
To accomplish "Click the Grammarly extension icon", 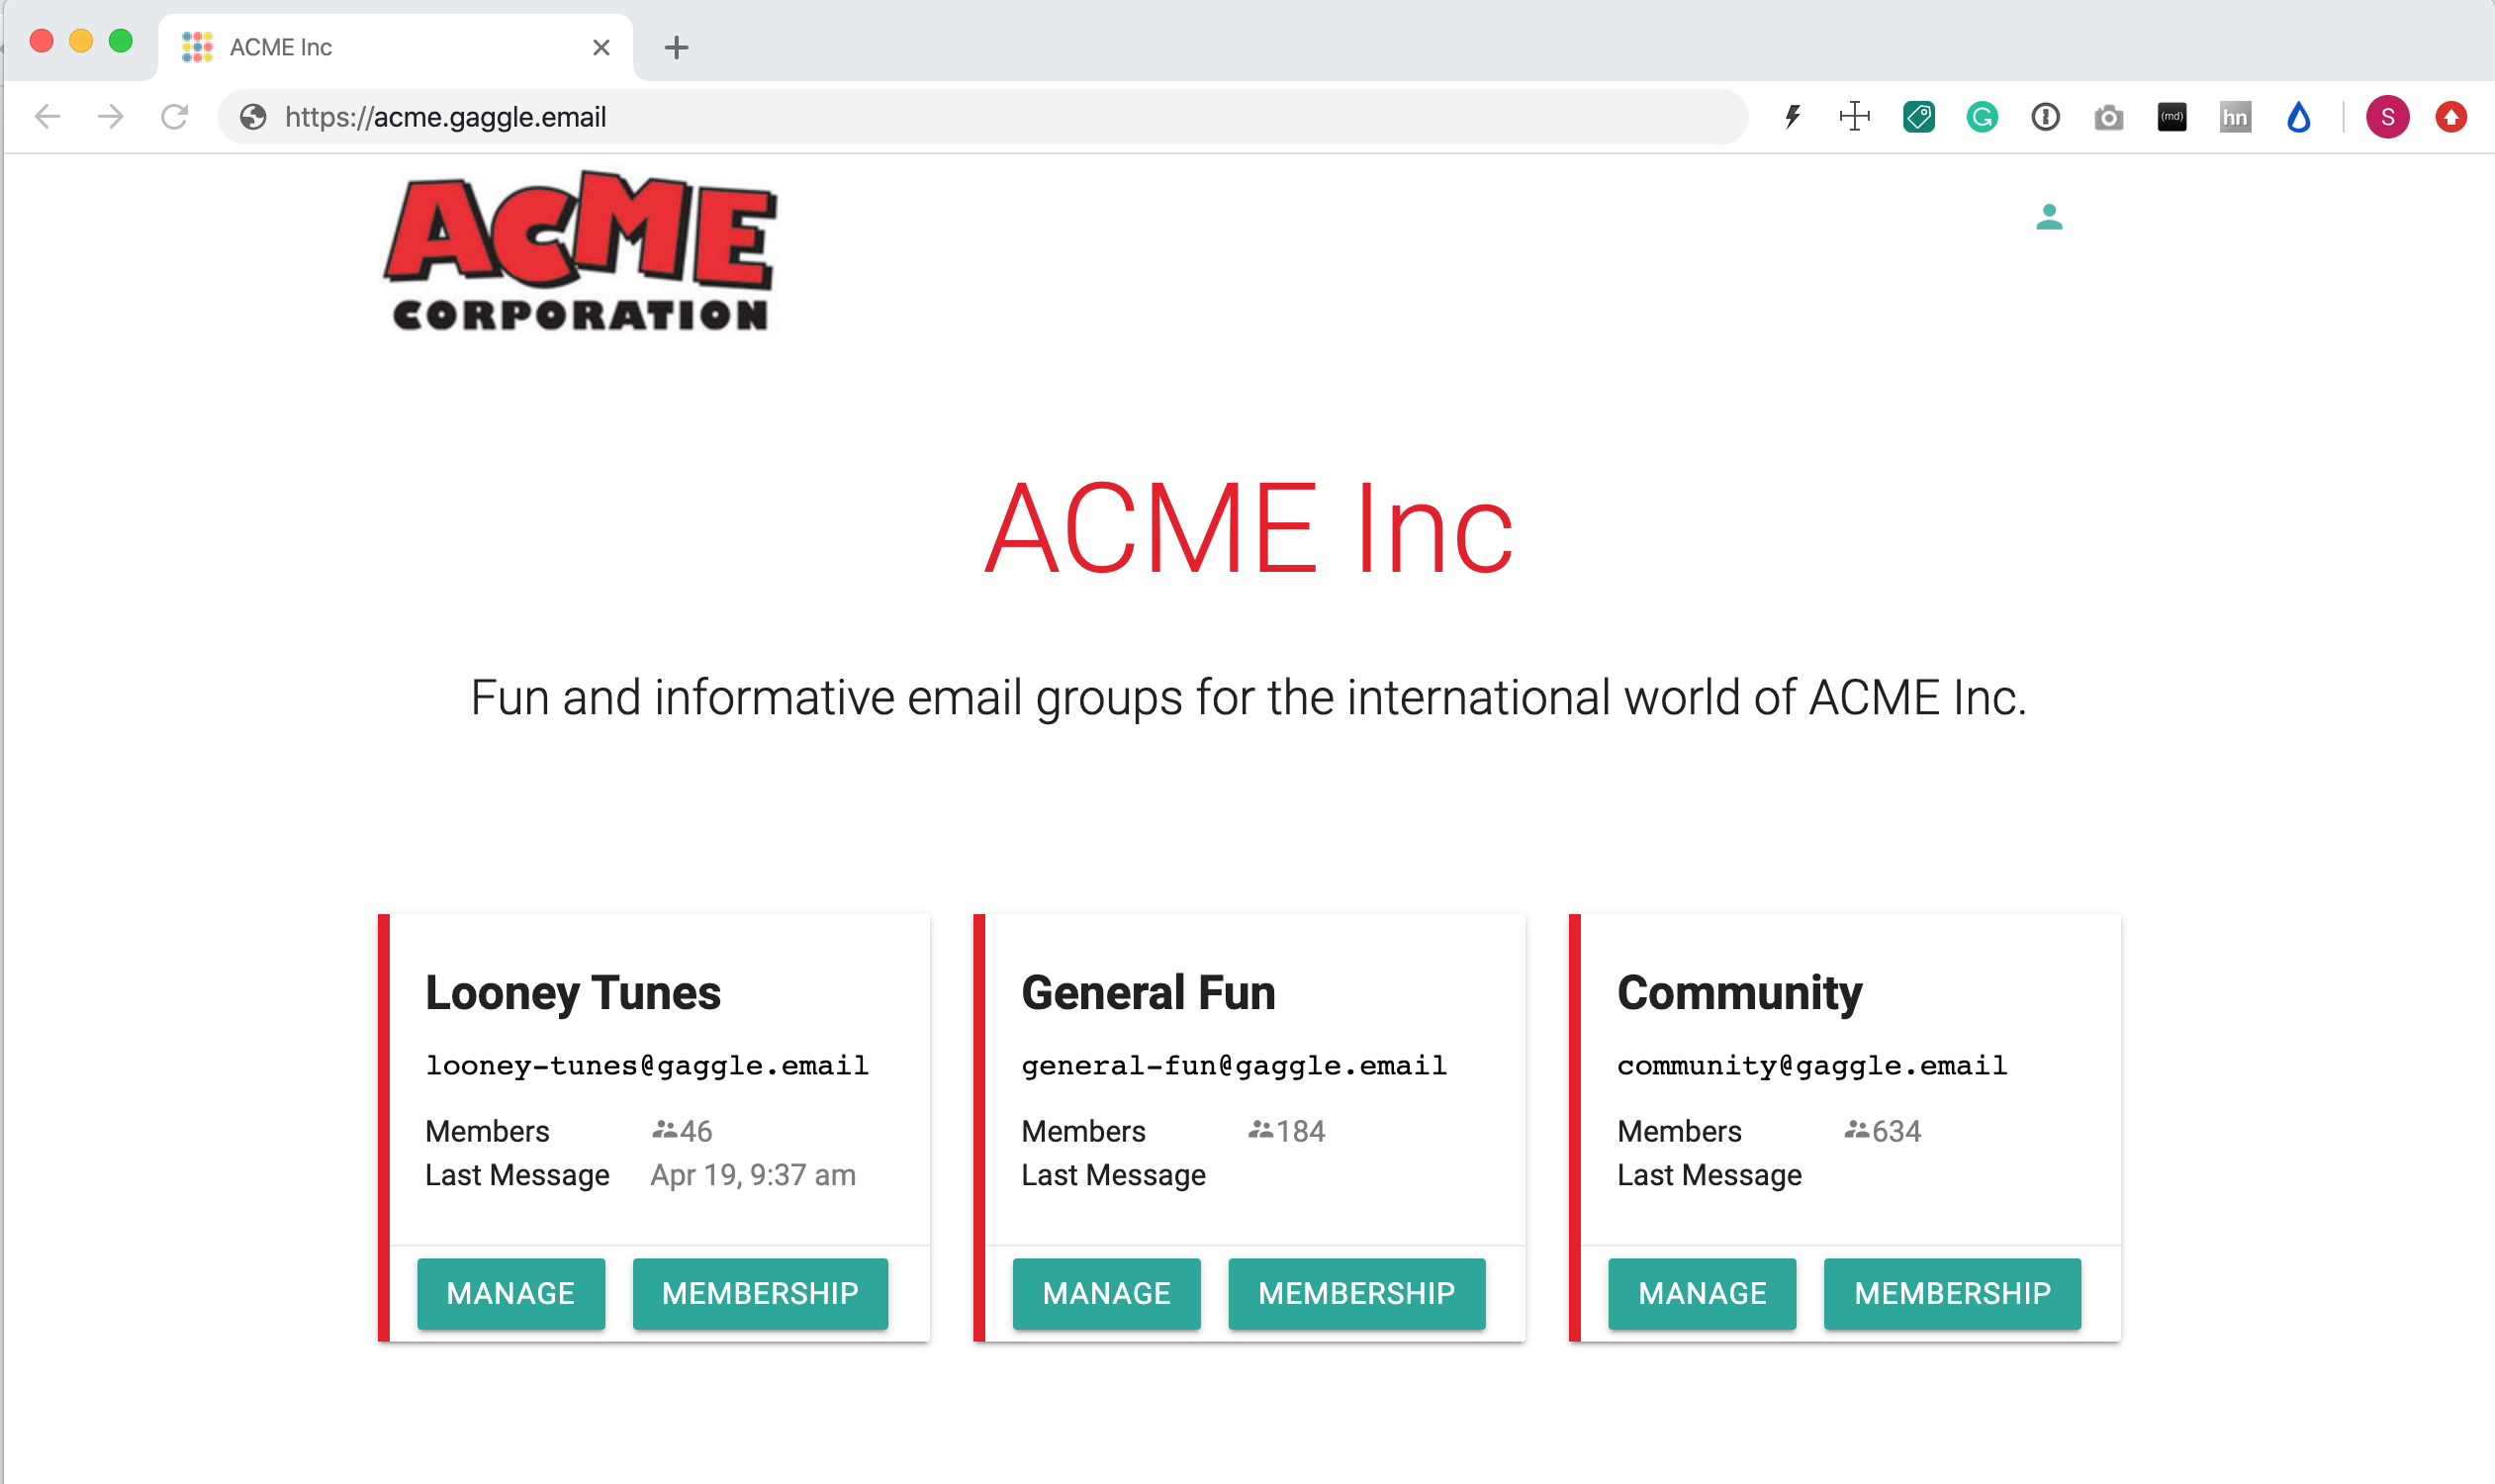I will tap(1981, 117).
